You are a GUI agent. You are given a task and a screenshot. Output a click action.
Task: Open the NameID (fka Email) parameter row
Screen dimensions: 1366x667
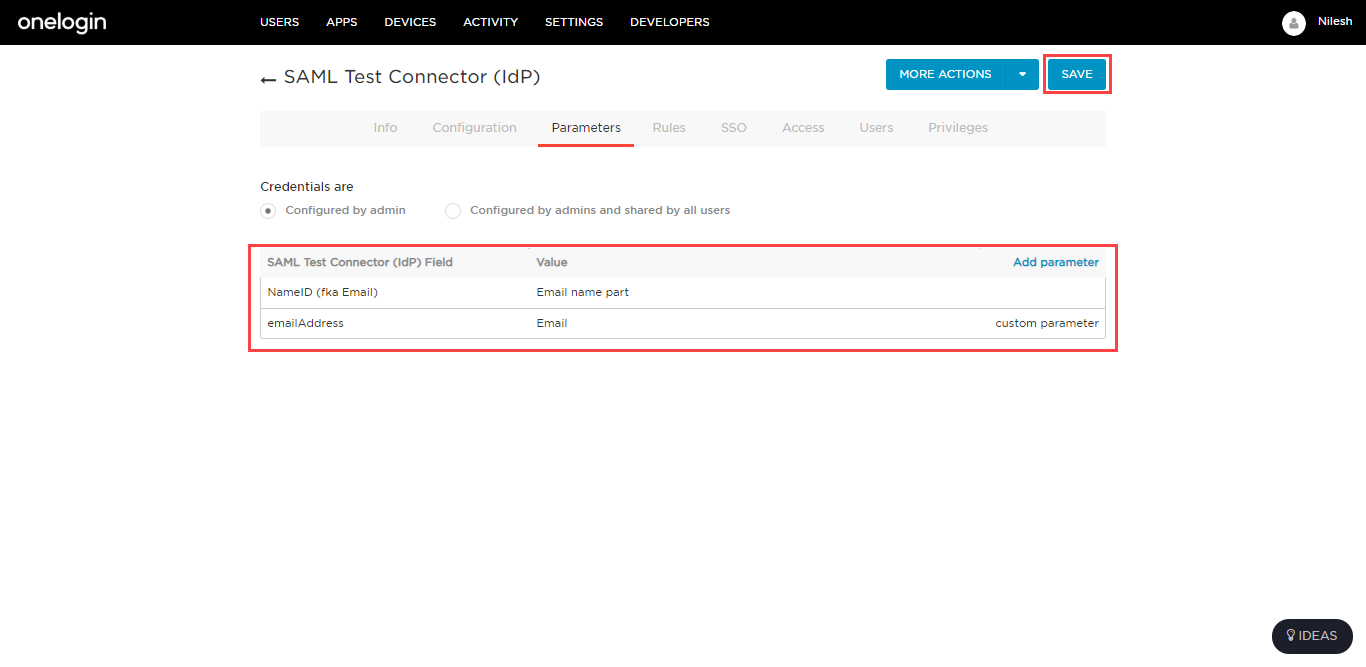pos(322,293)
